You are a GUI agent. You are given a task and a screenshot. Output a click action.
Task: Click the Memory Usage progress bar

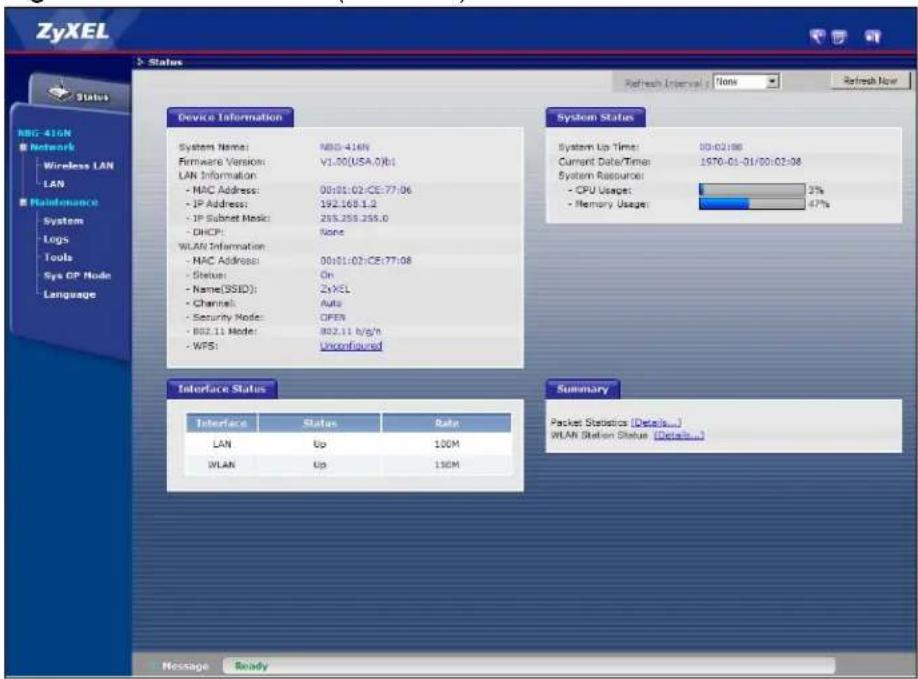click(x=752, y=204)
